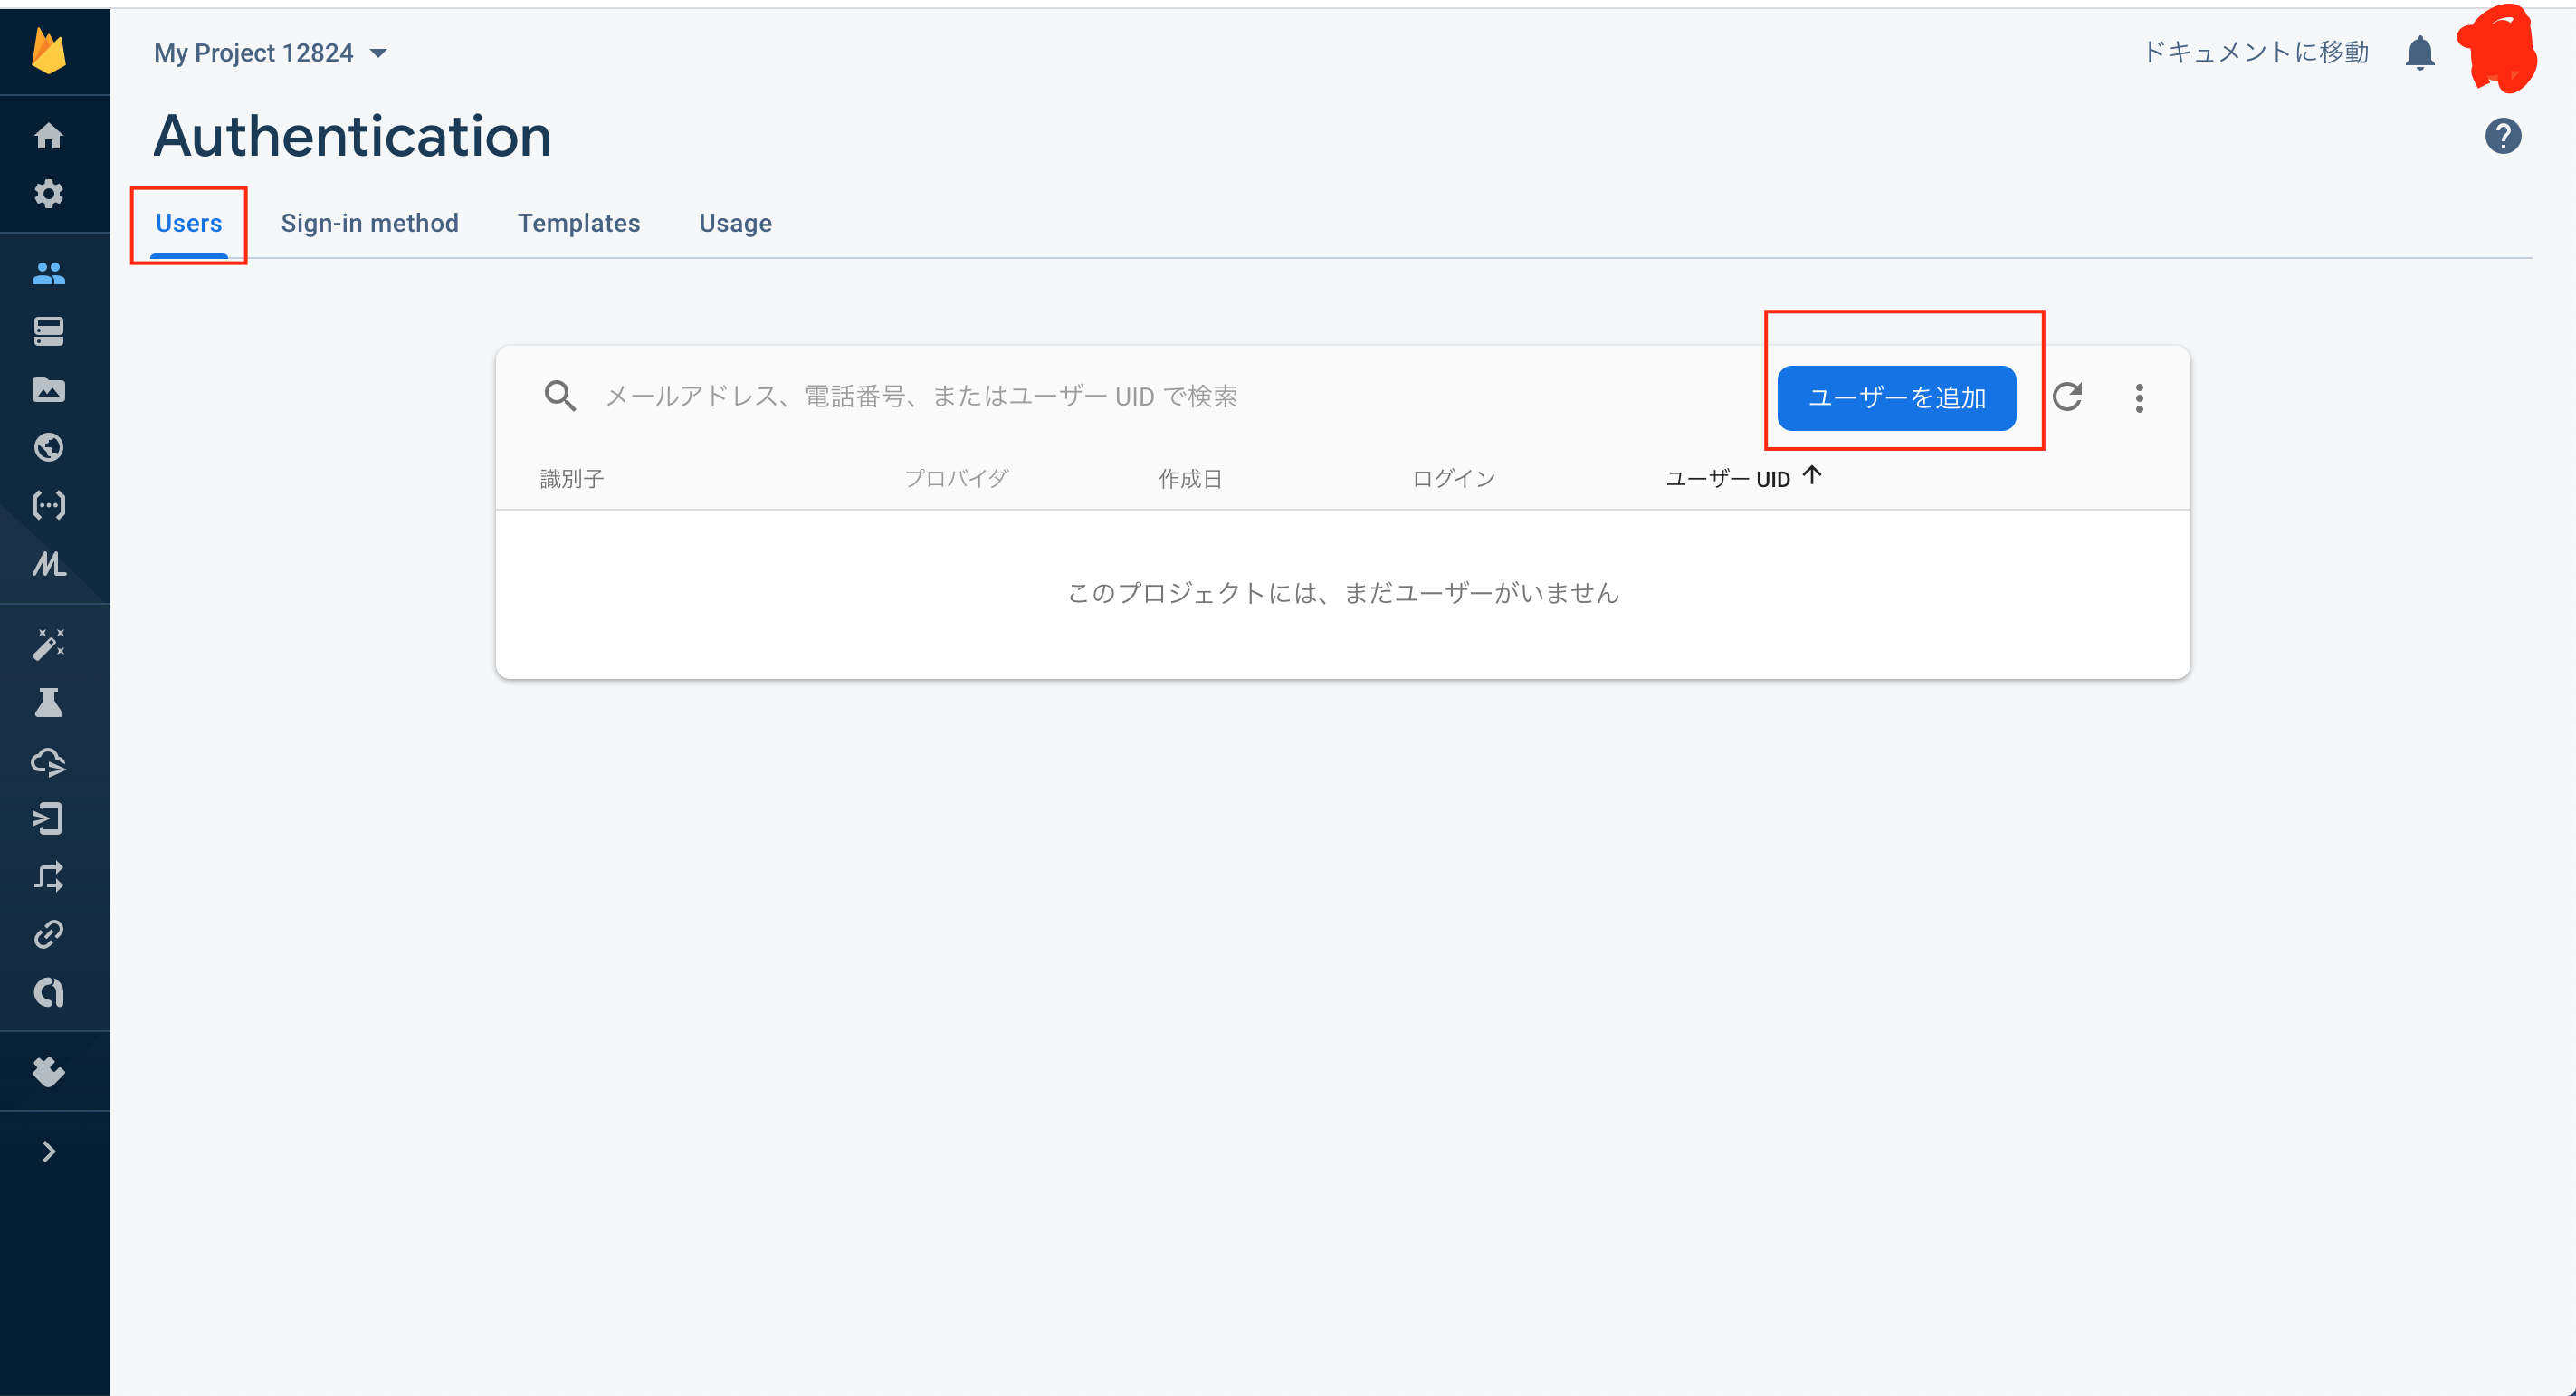Open Extensions puzzle icon in sidebar
Screen dimensions: 2576x1396
pyautogui.click(x=48, y=1071)
